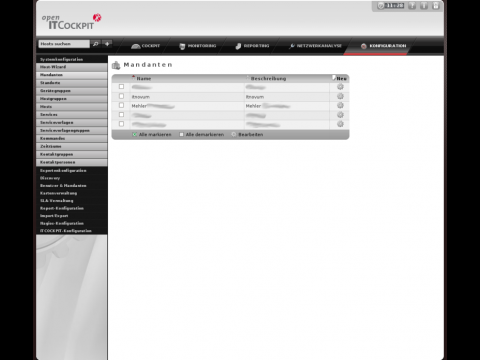Open Benutzer & Mandanten in sidebar
Image resolution: width=480 pixels, height=360 pixels.
(x=63, y=186)
